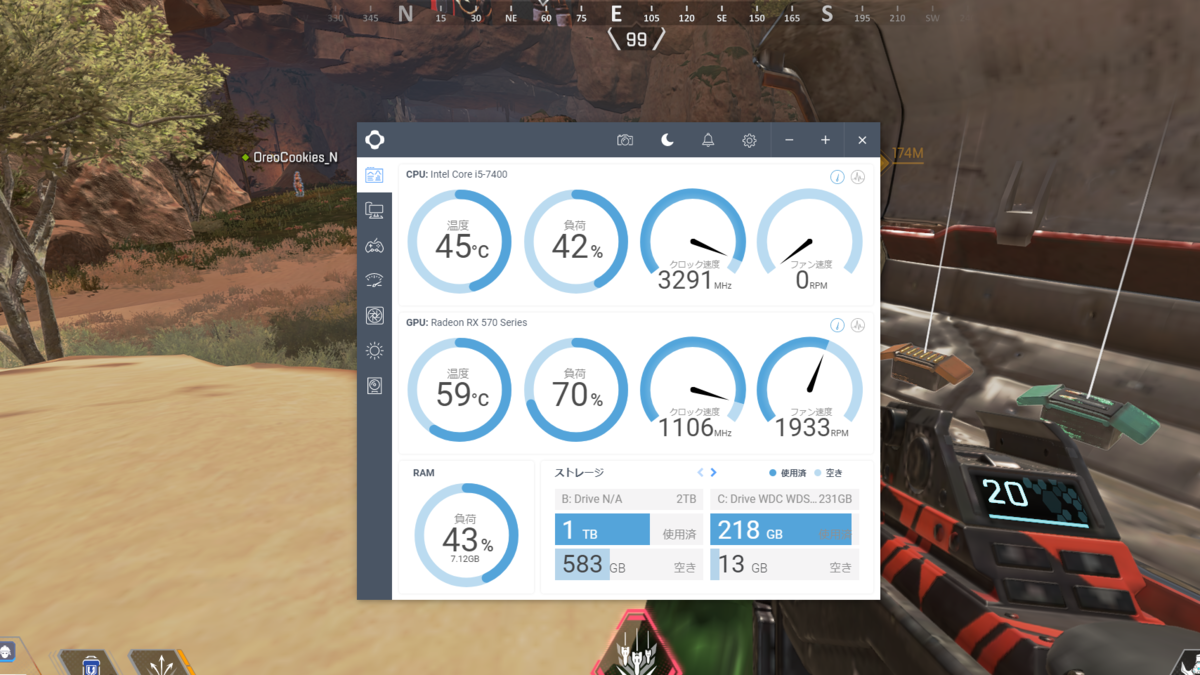Viewport: 1200px width, 675px height.
Task: Click OreoCookies_N teammate name in game
Action: pyautogui.click(x=295, y=157)
